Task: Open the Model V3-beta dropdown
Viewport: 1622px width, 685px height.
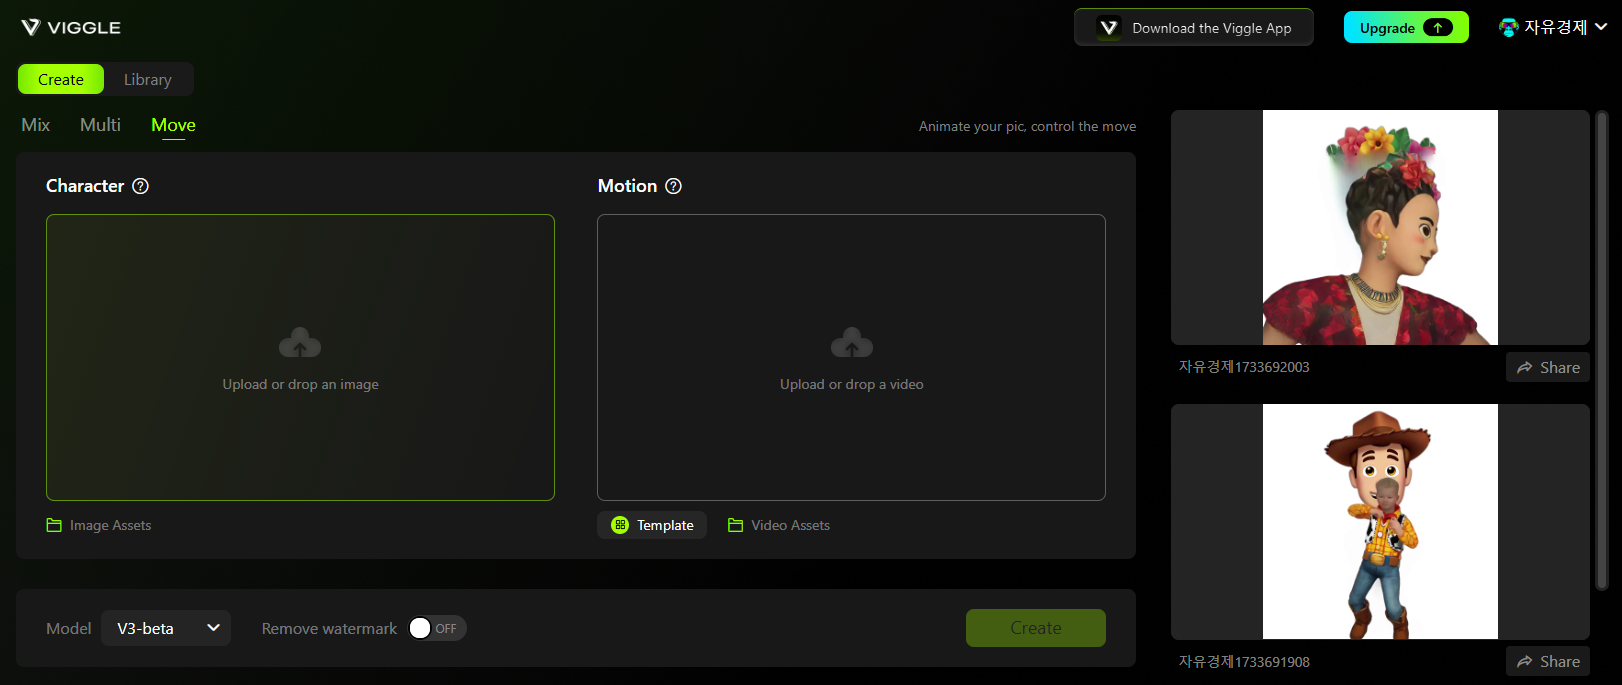Action: (166, 628)
